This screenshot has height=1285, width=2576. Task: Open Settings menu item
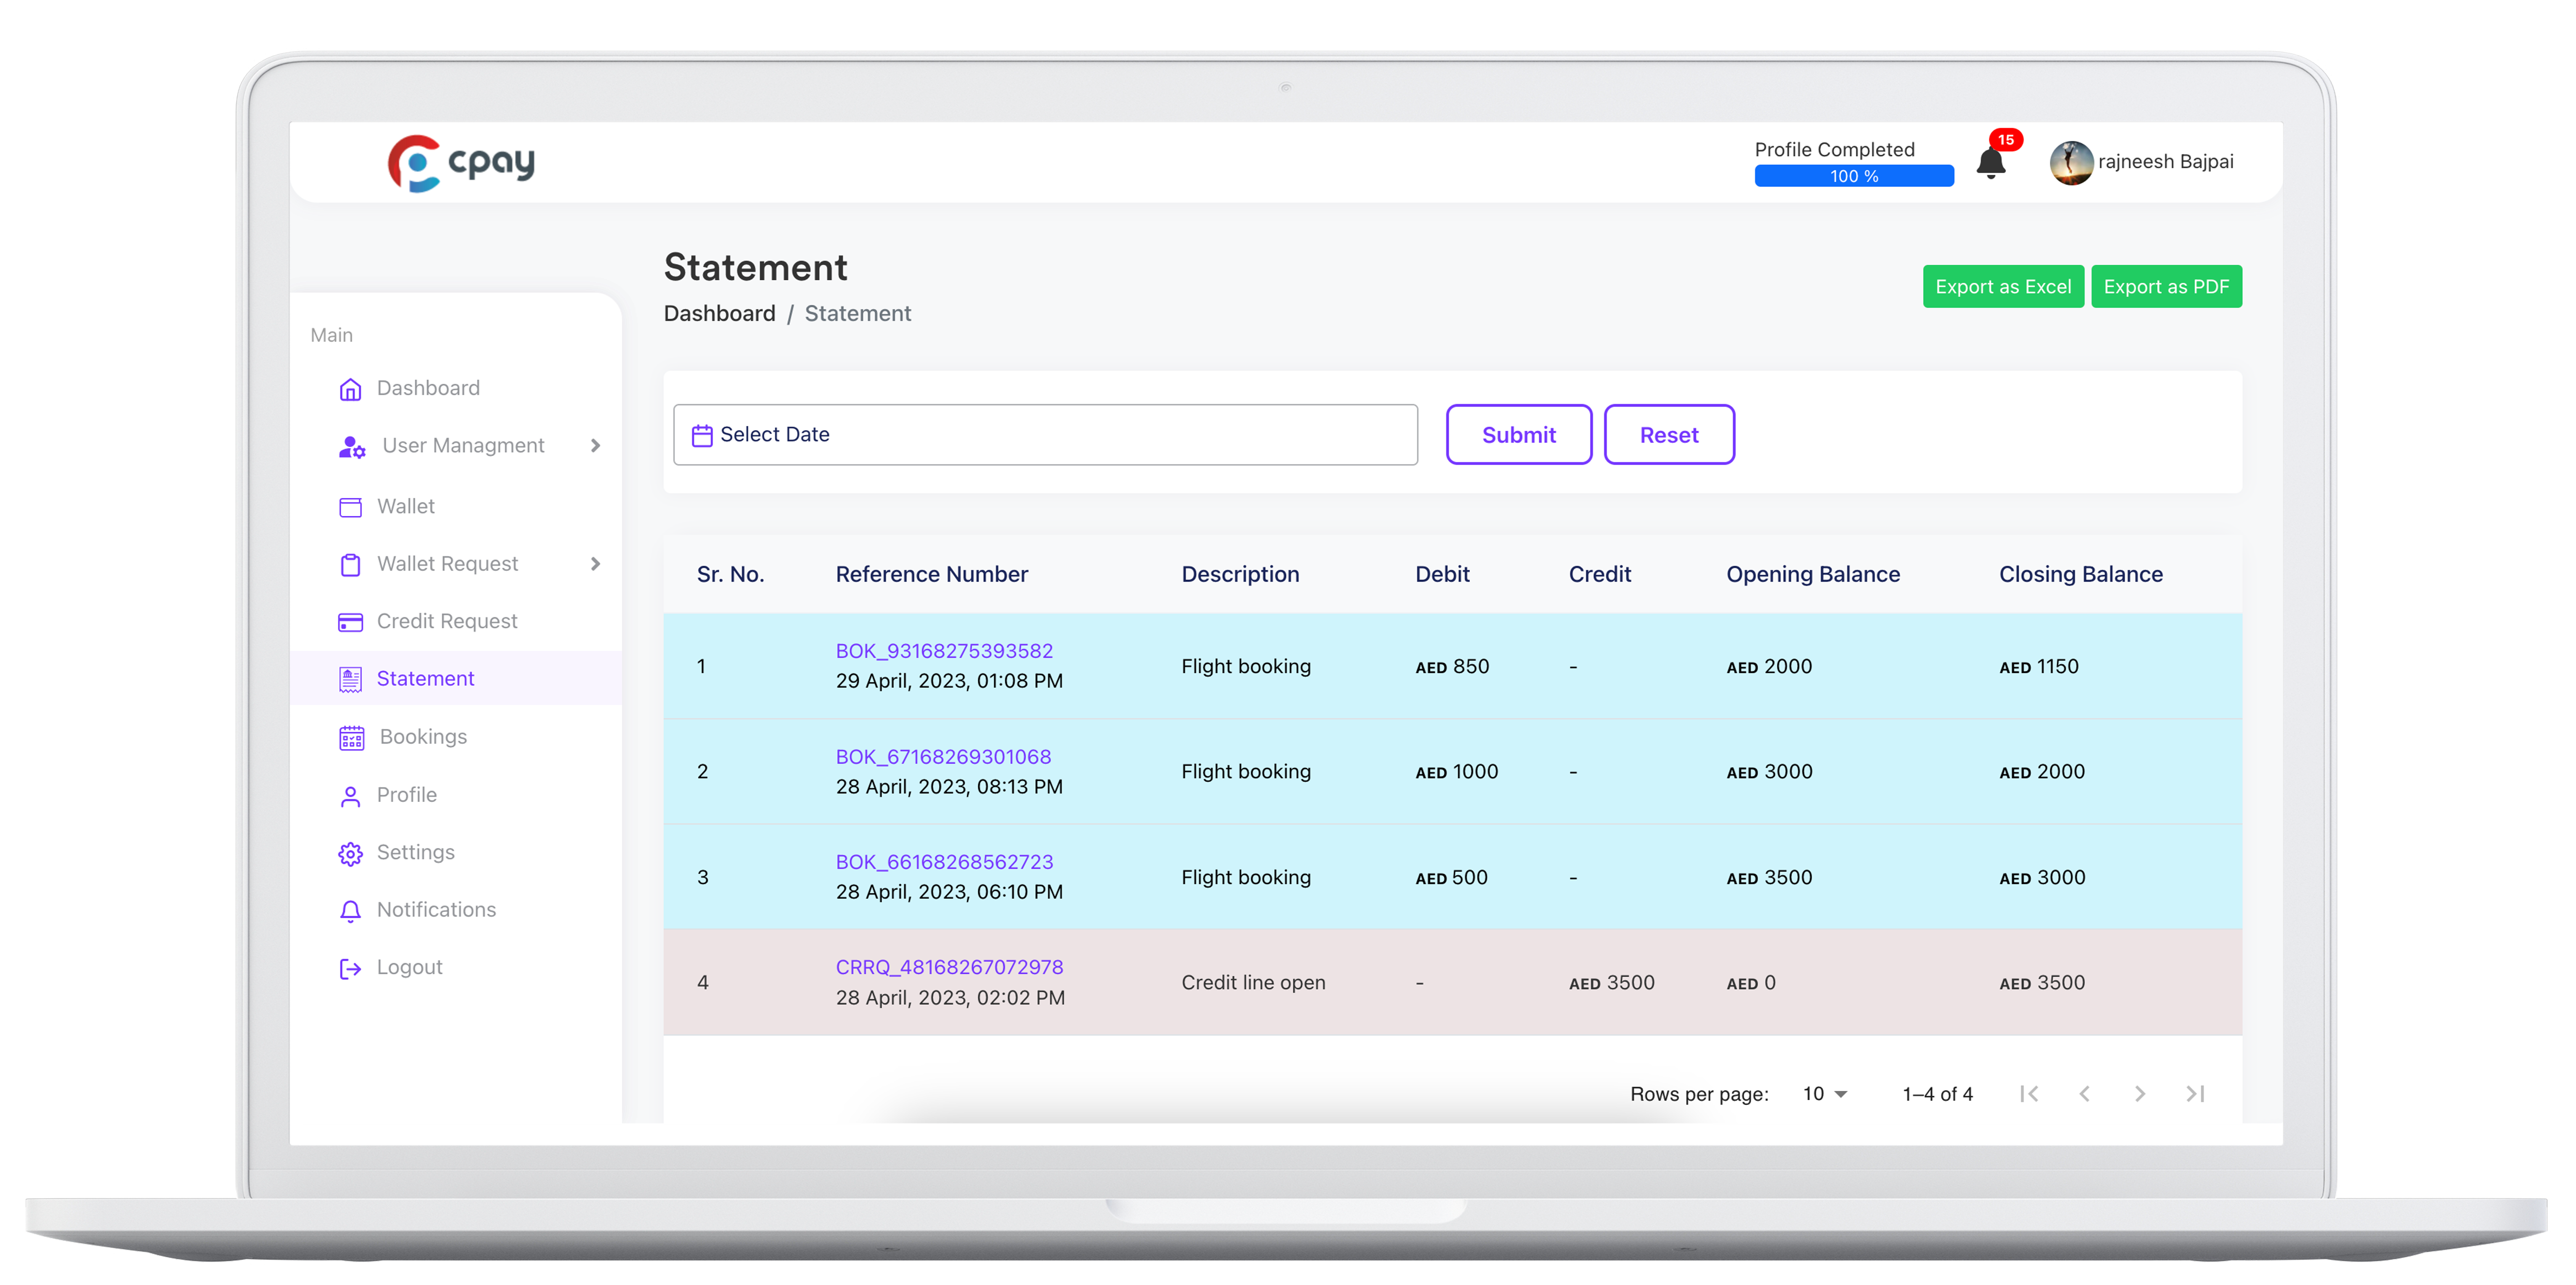(x=415, y=852)
